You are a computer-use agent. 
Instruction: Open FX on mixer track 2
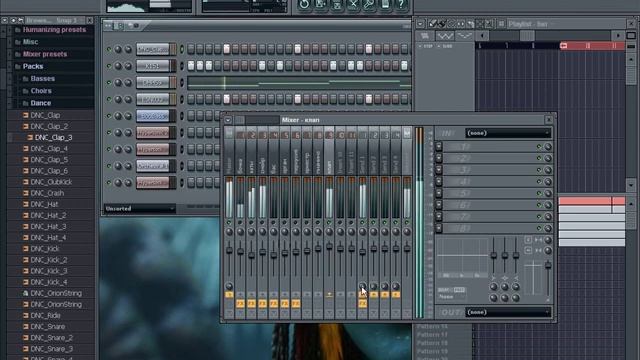(251, 303)
